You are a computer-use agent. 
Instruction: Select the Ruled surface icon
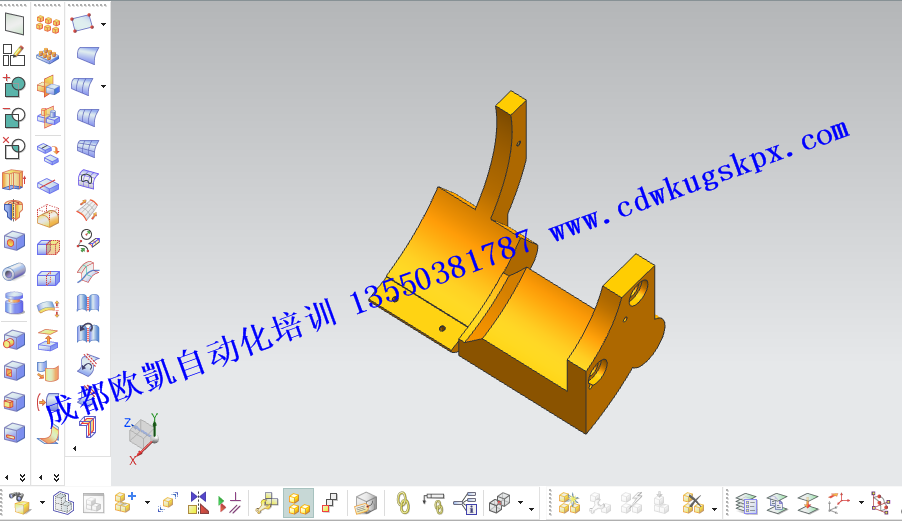87,55
